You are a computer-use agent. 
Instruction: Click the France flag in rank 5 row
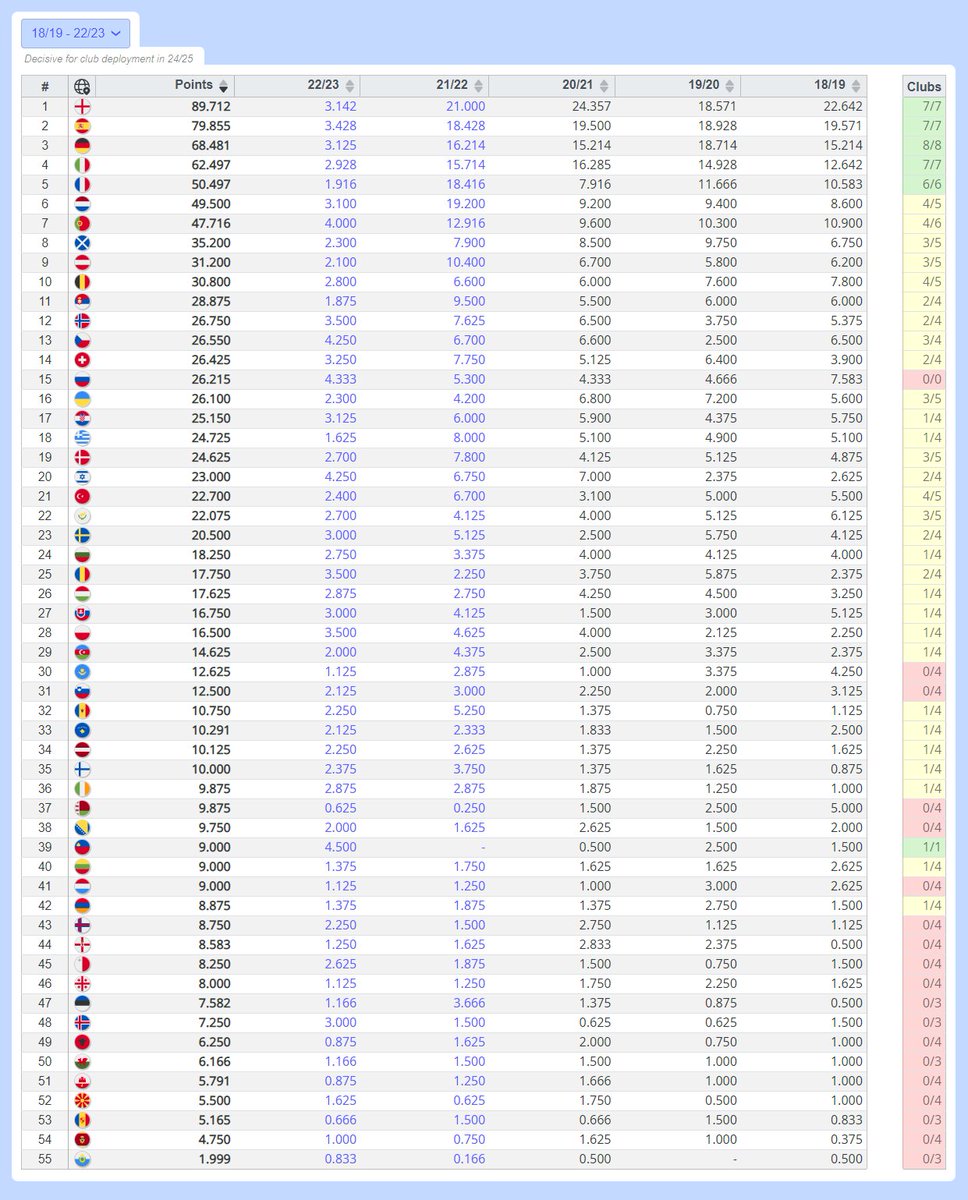click(x=82, y=184)
